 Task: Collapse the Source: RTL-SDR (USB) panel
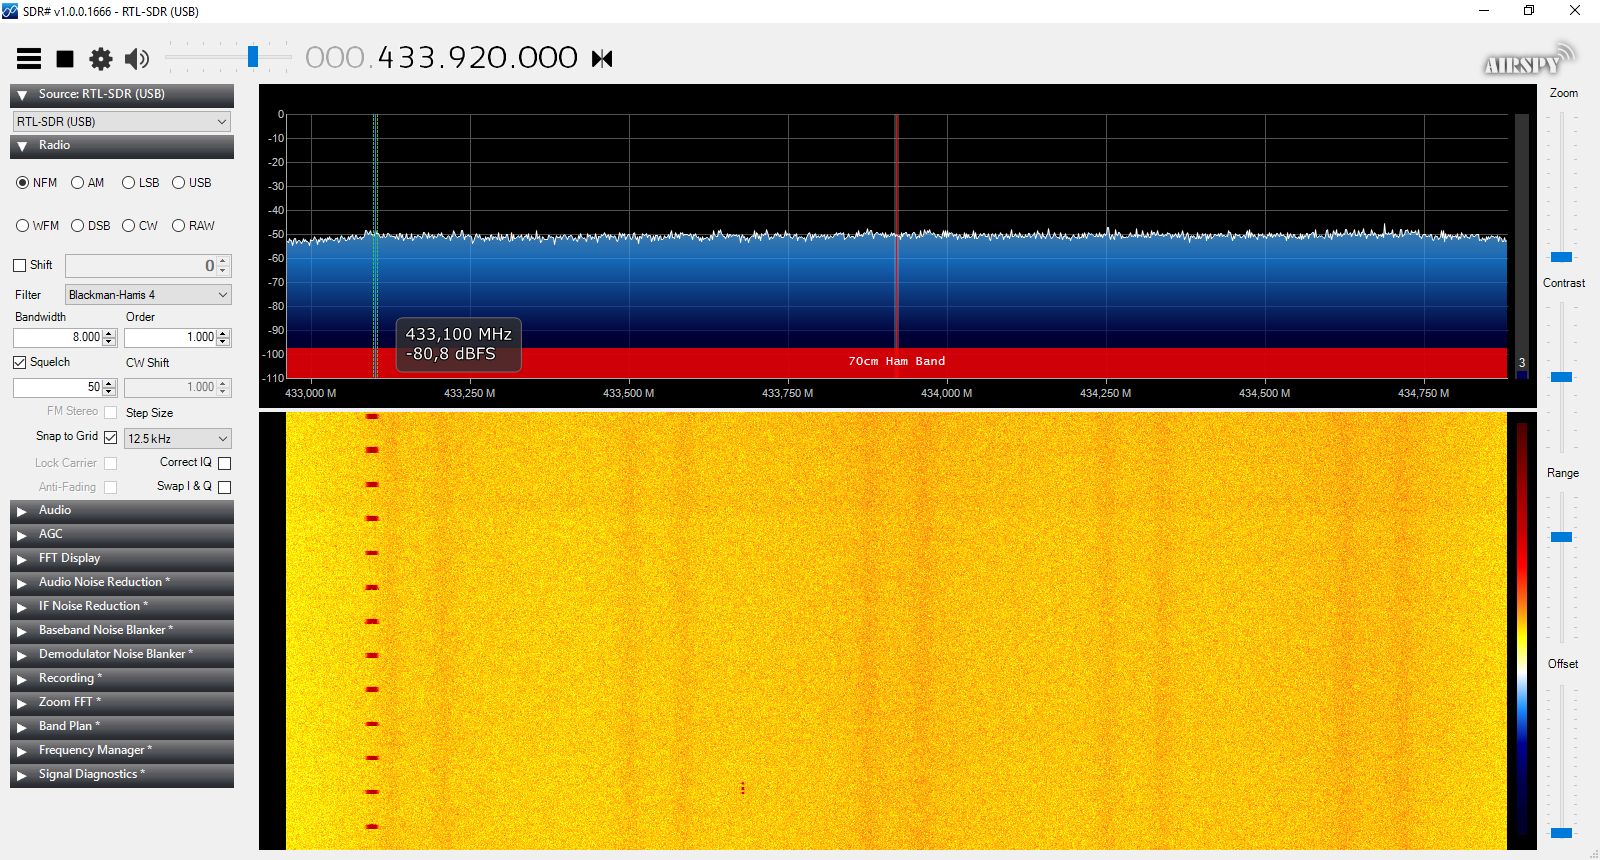click(x=122, y=95)
